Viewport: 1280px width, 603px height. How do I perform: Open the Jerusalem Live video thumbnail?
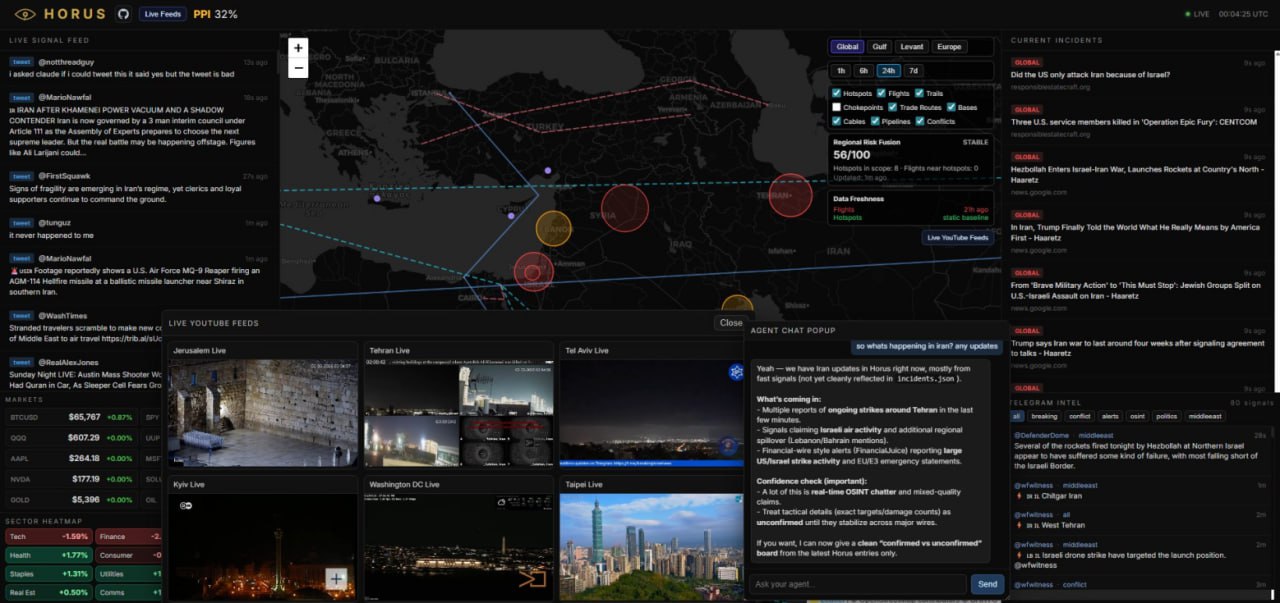[264, 413]
